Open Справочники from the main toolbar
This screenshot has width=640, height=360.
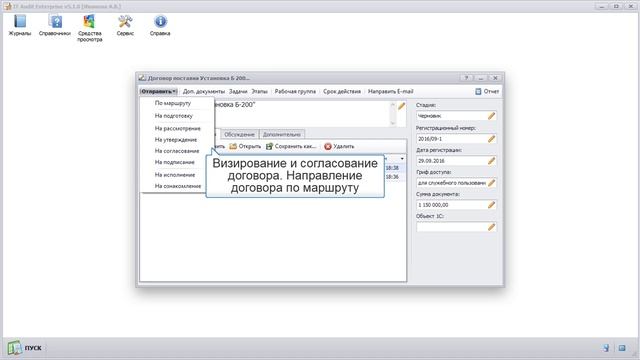(55, 25)
